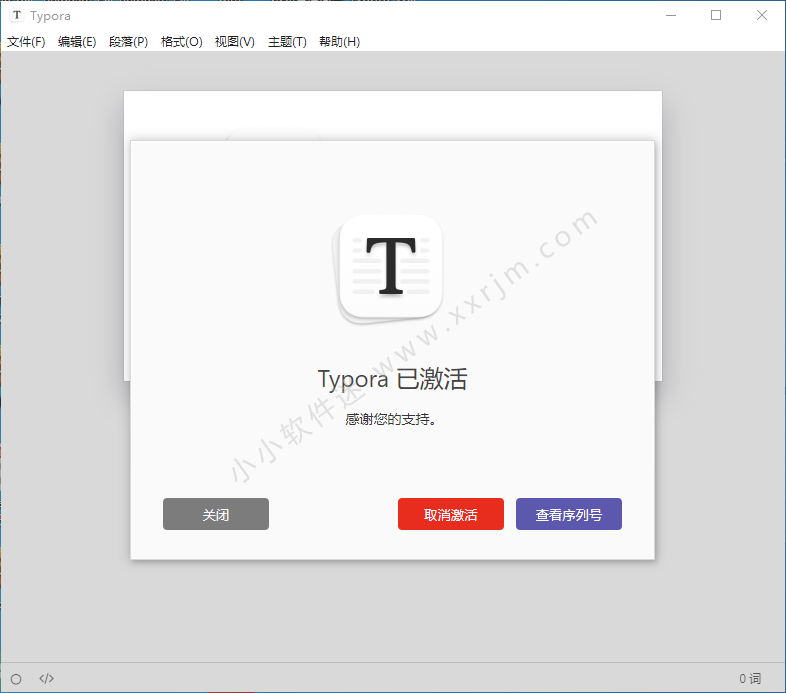
Task: Open the 段落(P) menu
Action: click(x=128, y=42)
